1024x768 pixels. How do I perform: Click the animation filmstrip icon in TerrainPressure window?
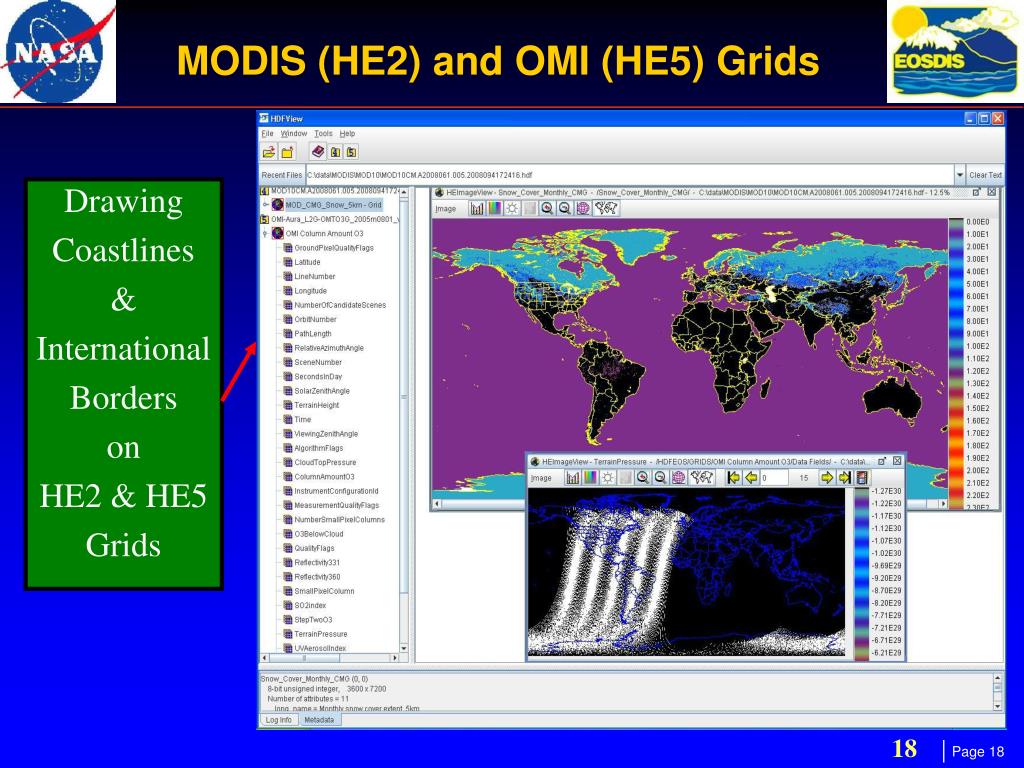click(862, 478)
